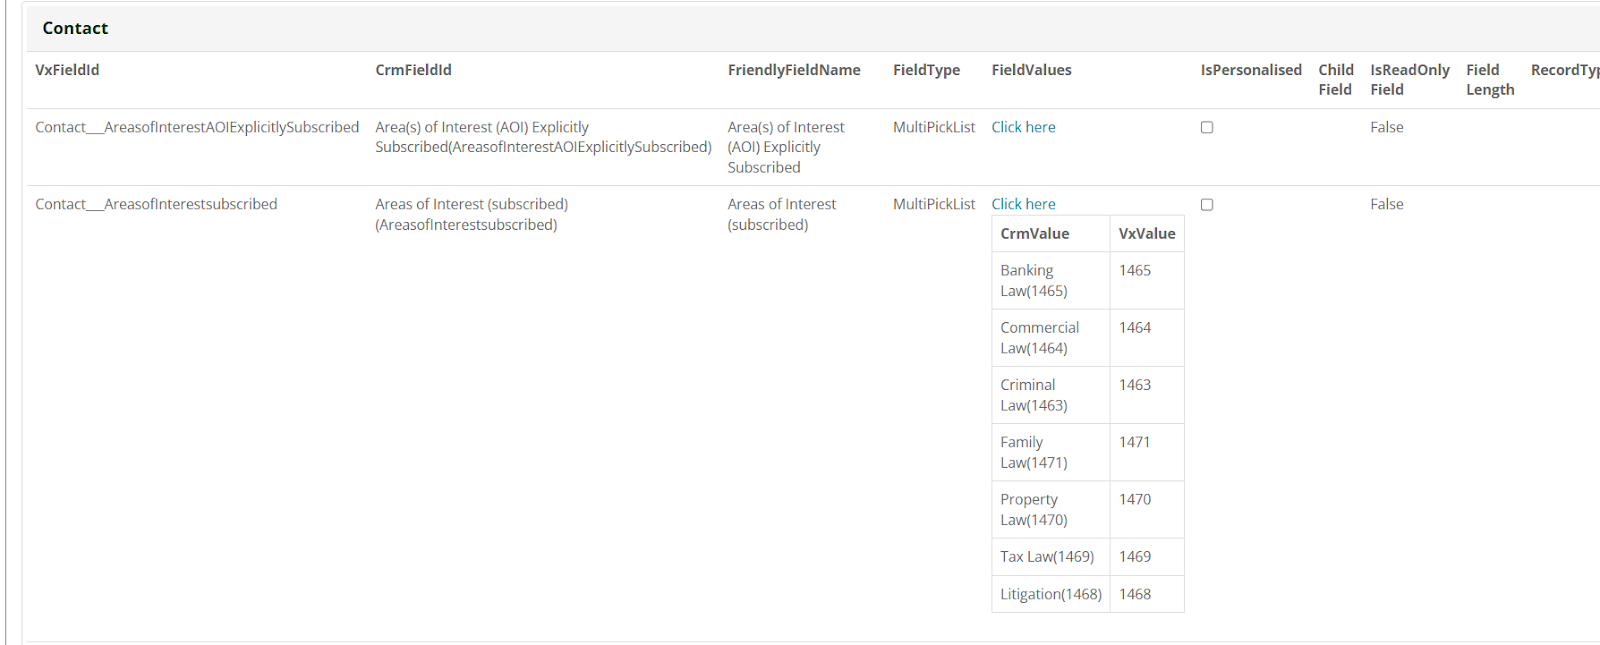Click the Family Law(1471) entry

[x=1051, y=452]
